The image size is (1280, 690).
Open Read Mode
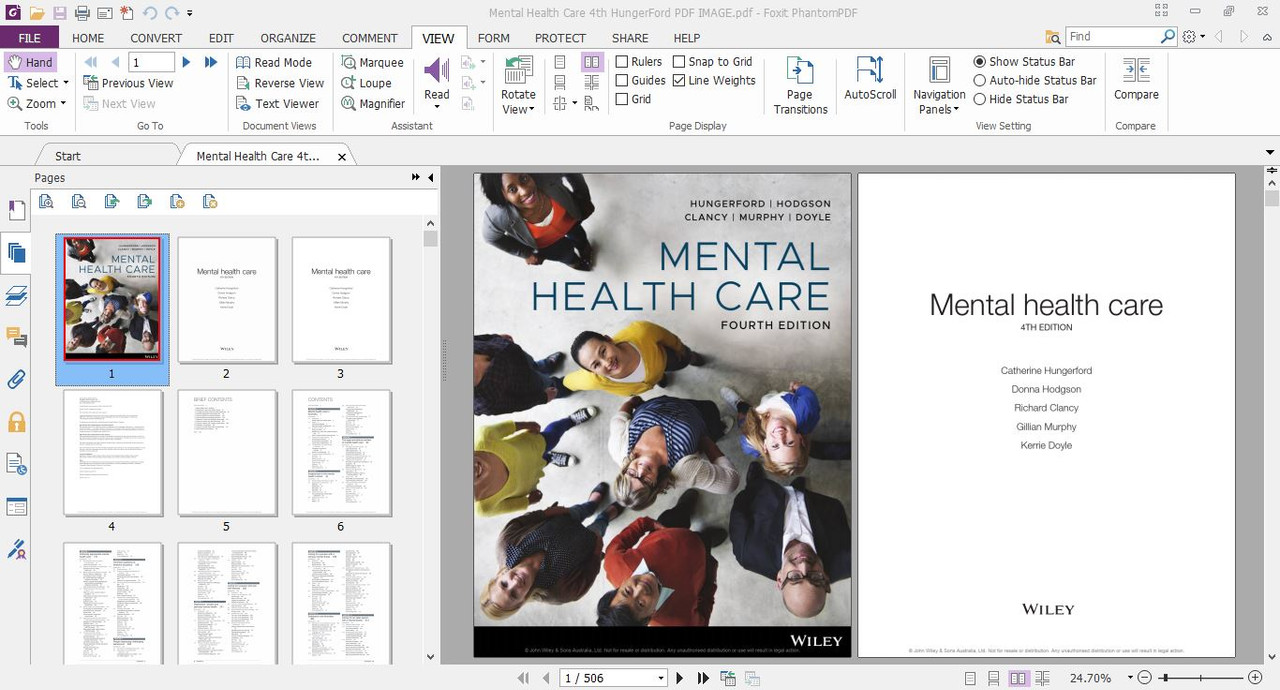click(274, 62)
